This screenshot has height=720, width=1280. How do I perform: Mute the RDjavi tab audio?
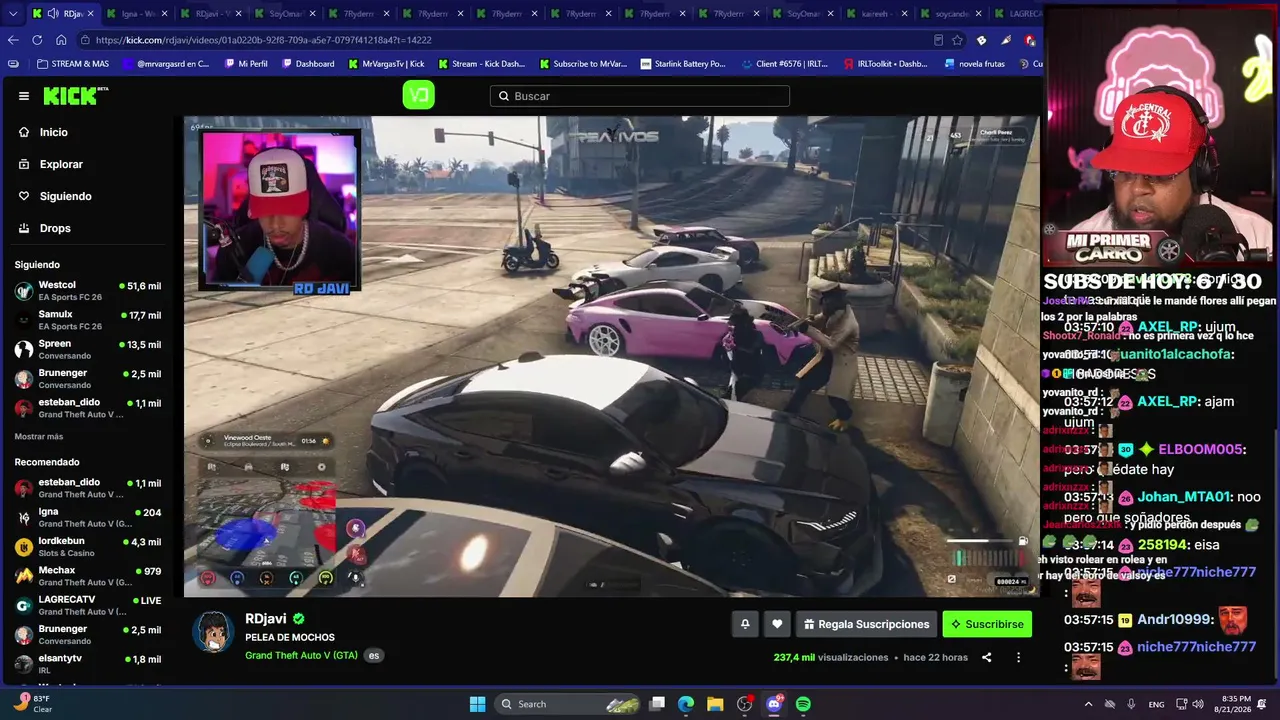click(x=52, y=14)
